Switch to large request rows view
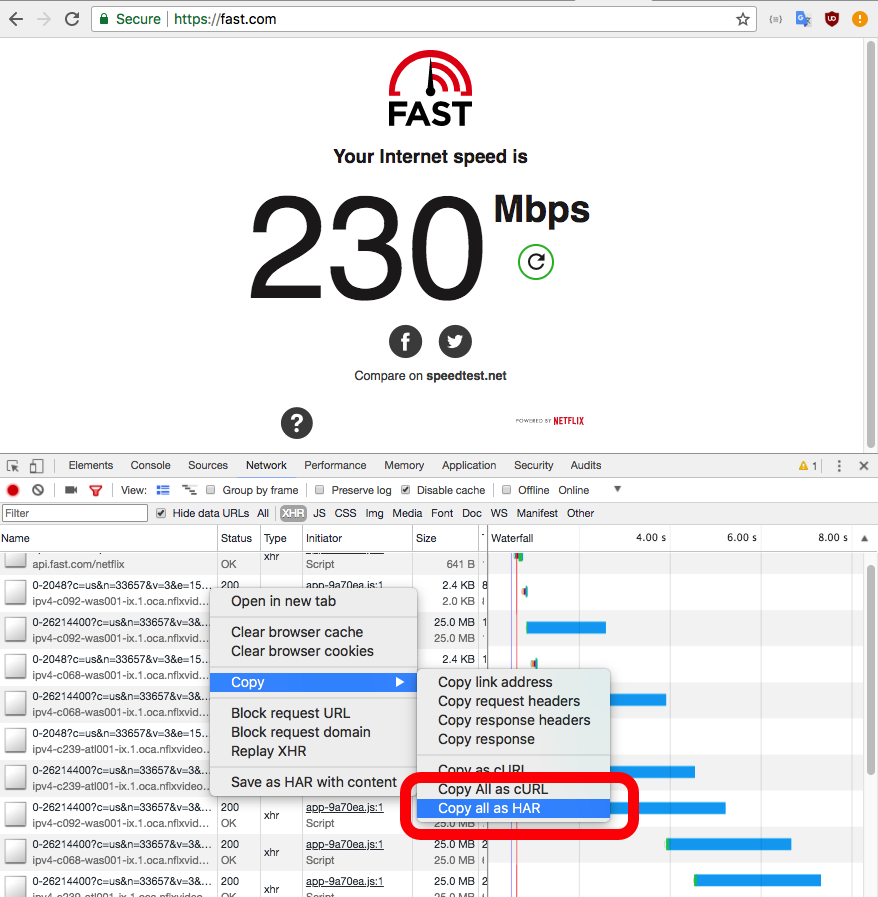878x897 pixels. click(x=163, y=490)
